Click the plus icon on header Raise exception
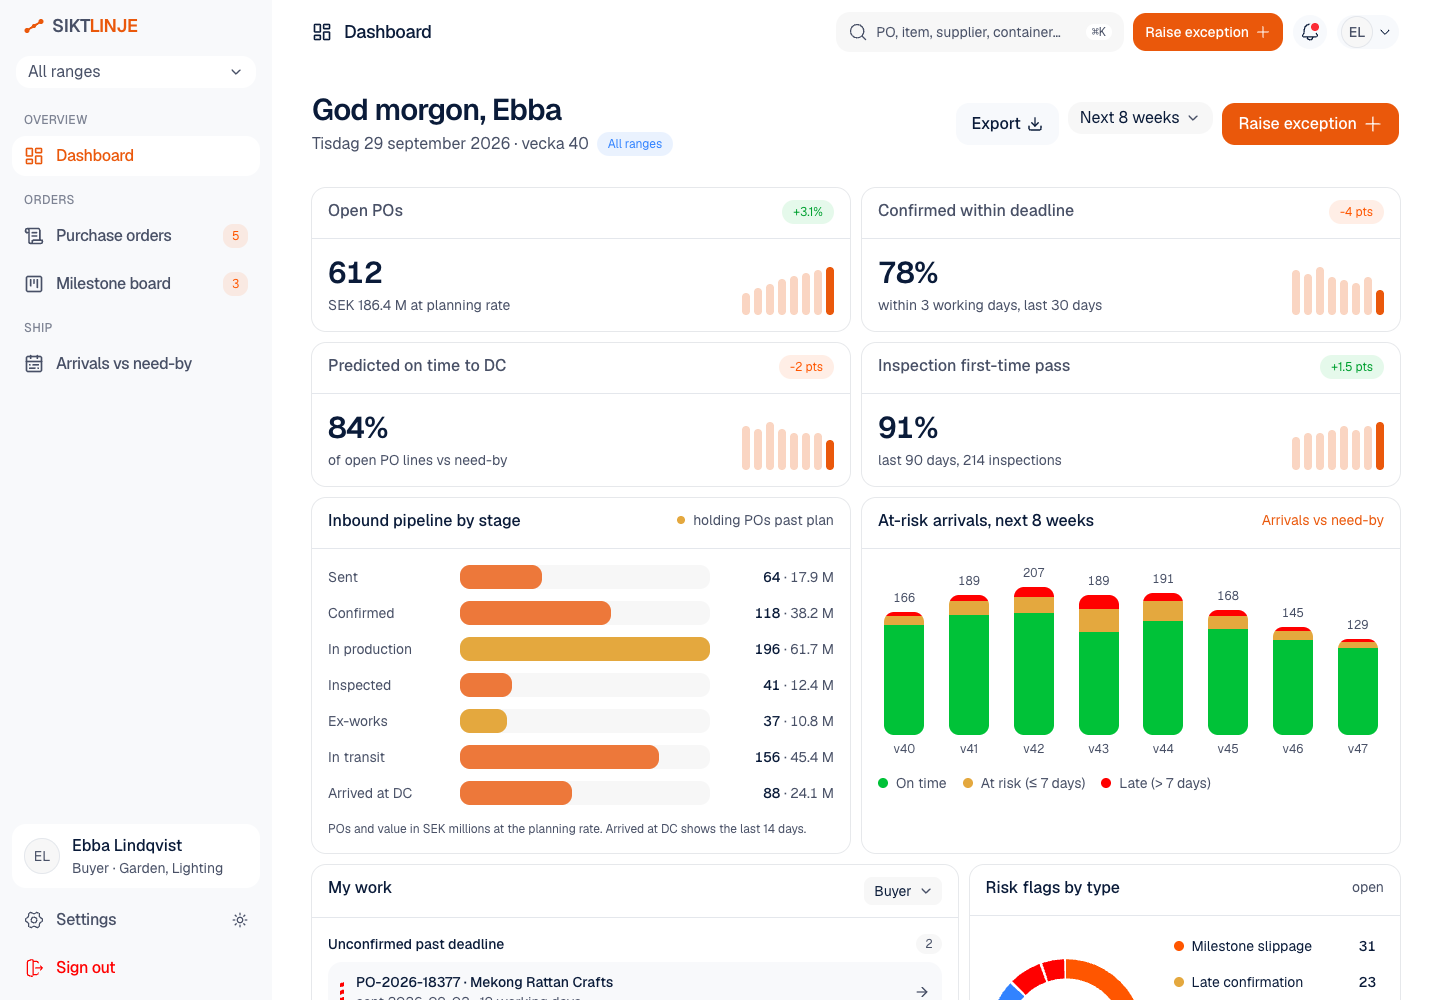Screen dimensions: 1440x1000 1263,32
